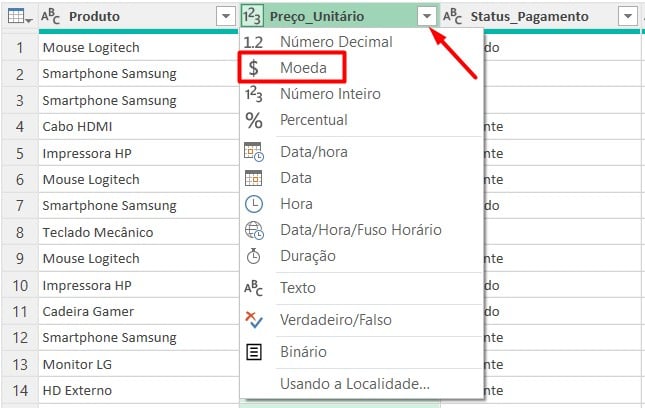The width and height of the screenshot is (645, 408).
Task: Open the Produto column filter dropdown
Action: coord(225,17)
